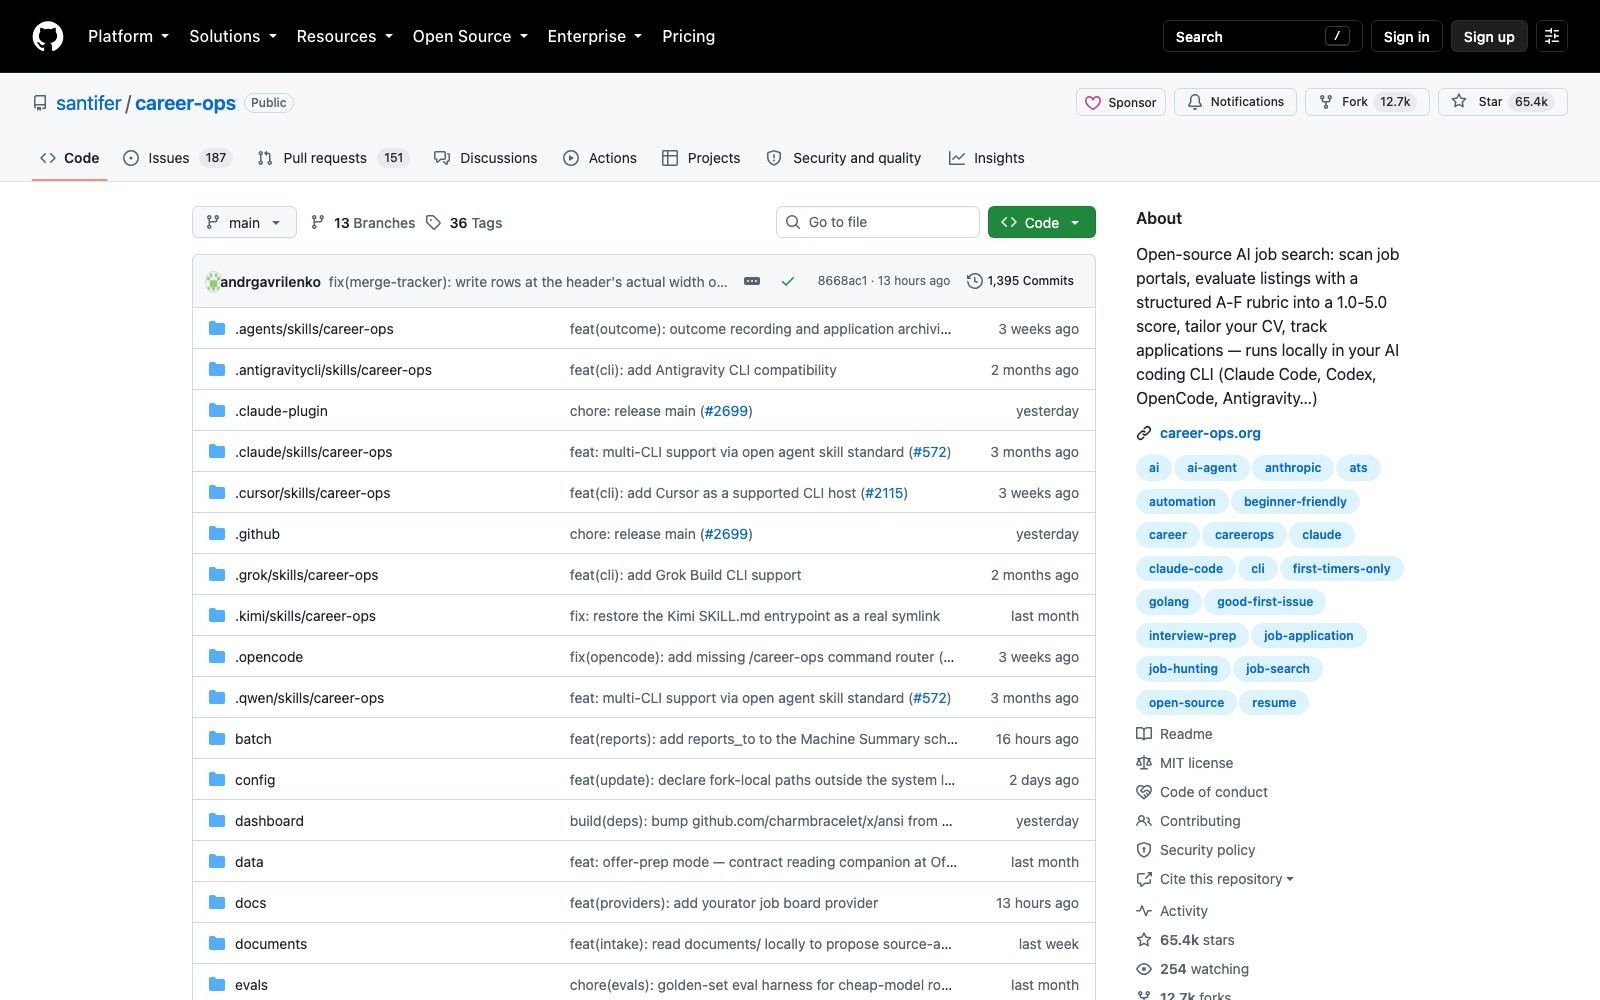This screenshot has width=1600, height=1000.
Task: Expand the Open Source menu
Action: pos(470,36)
